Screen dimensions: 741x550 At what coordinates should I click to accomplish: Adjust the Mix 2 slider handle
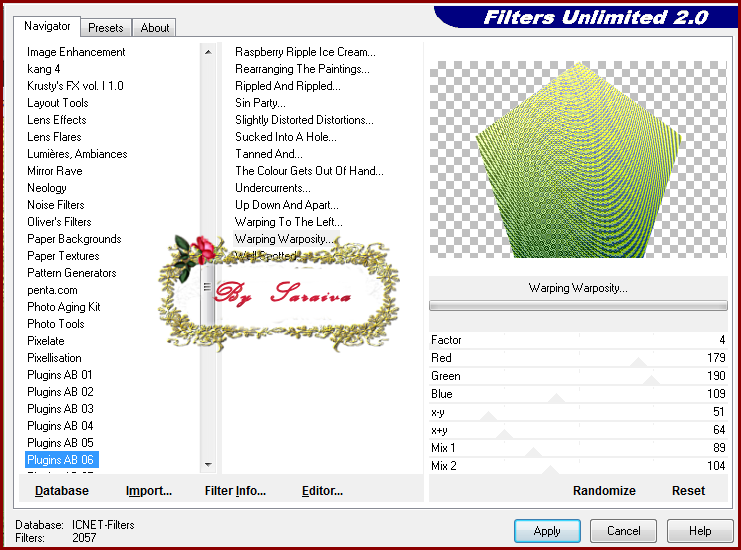pos(550,470)
